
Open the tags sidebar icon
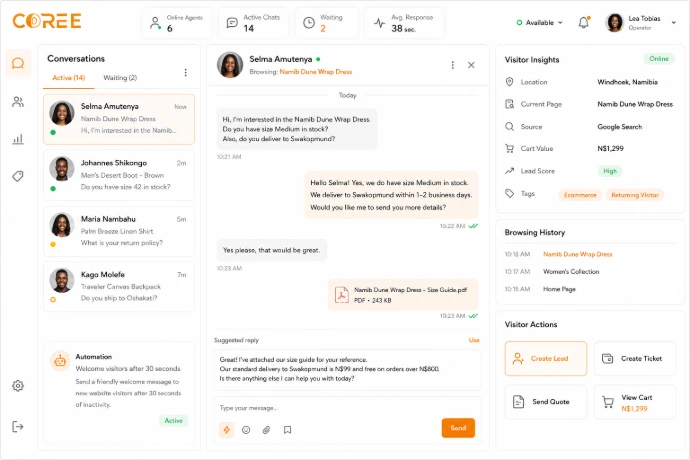[x=18, y=177]
